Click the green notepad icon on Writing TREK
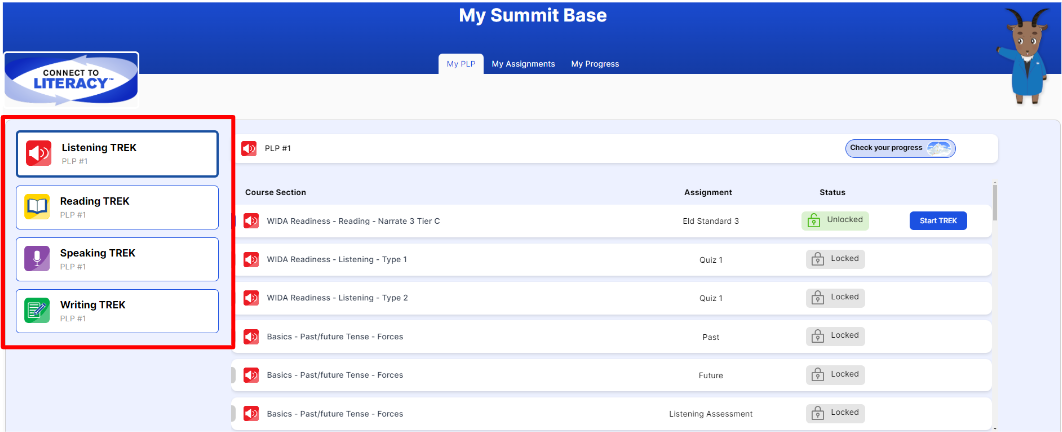Screen dimensions: 1062x432 [x=37, y=311]
